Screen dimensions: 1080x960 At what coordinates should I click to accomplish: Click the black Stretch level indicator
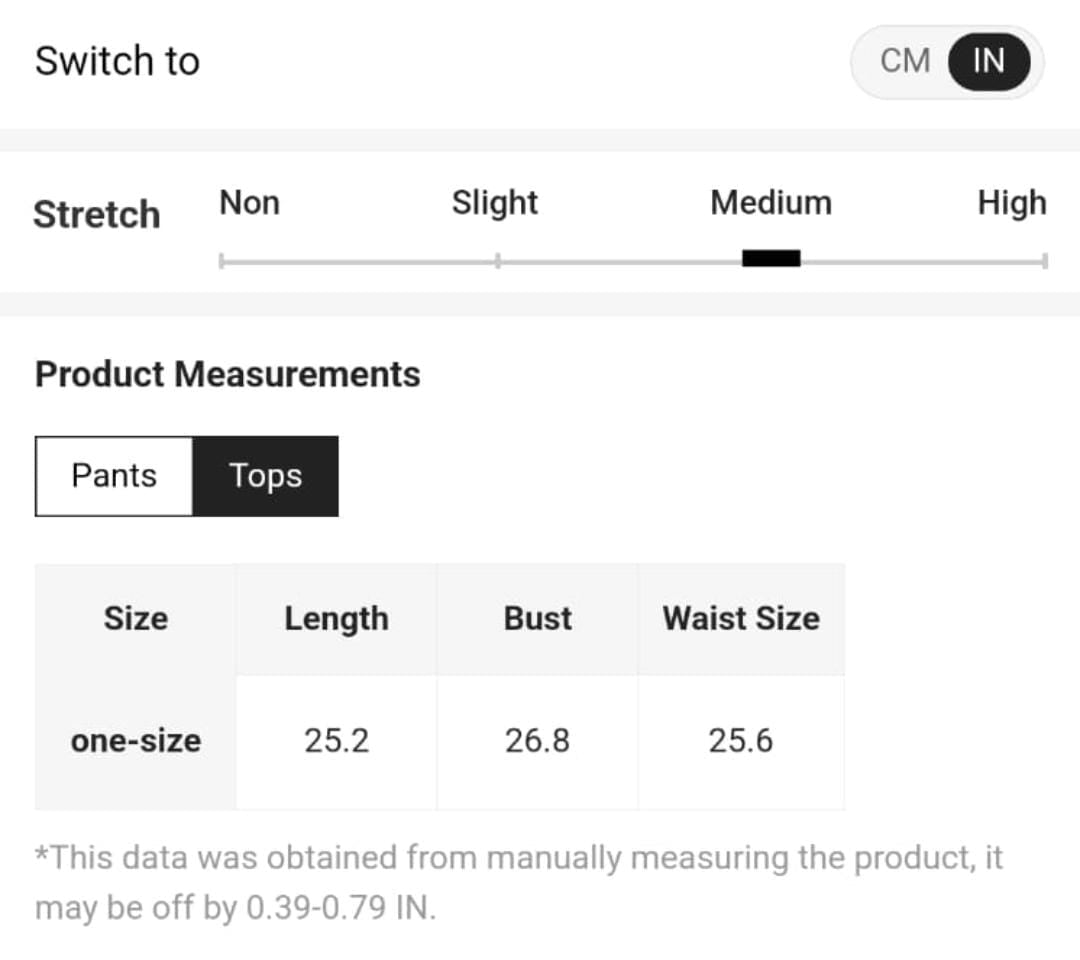point(771,259)
